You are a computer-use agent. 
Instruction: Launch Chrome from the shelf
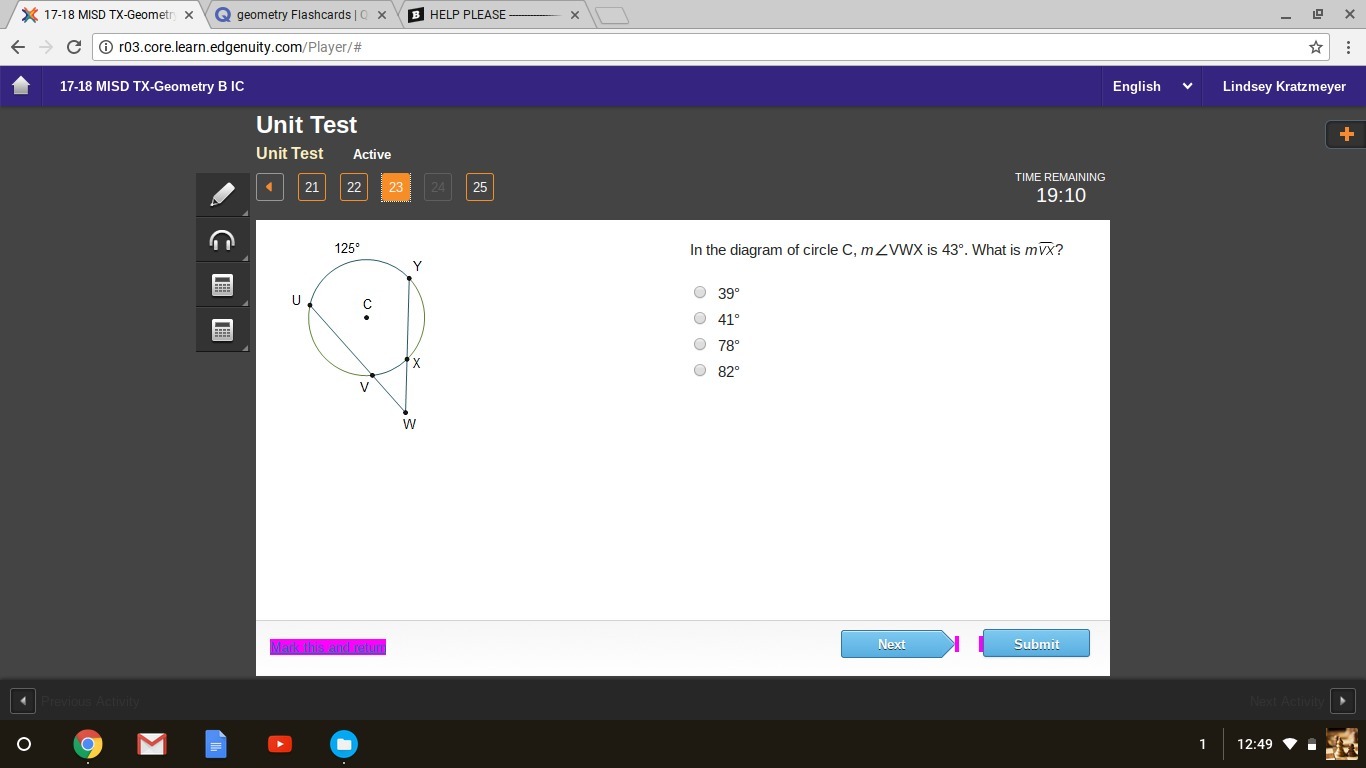coord(88,744)
